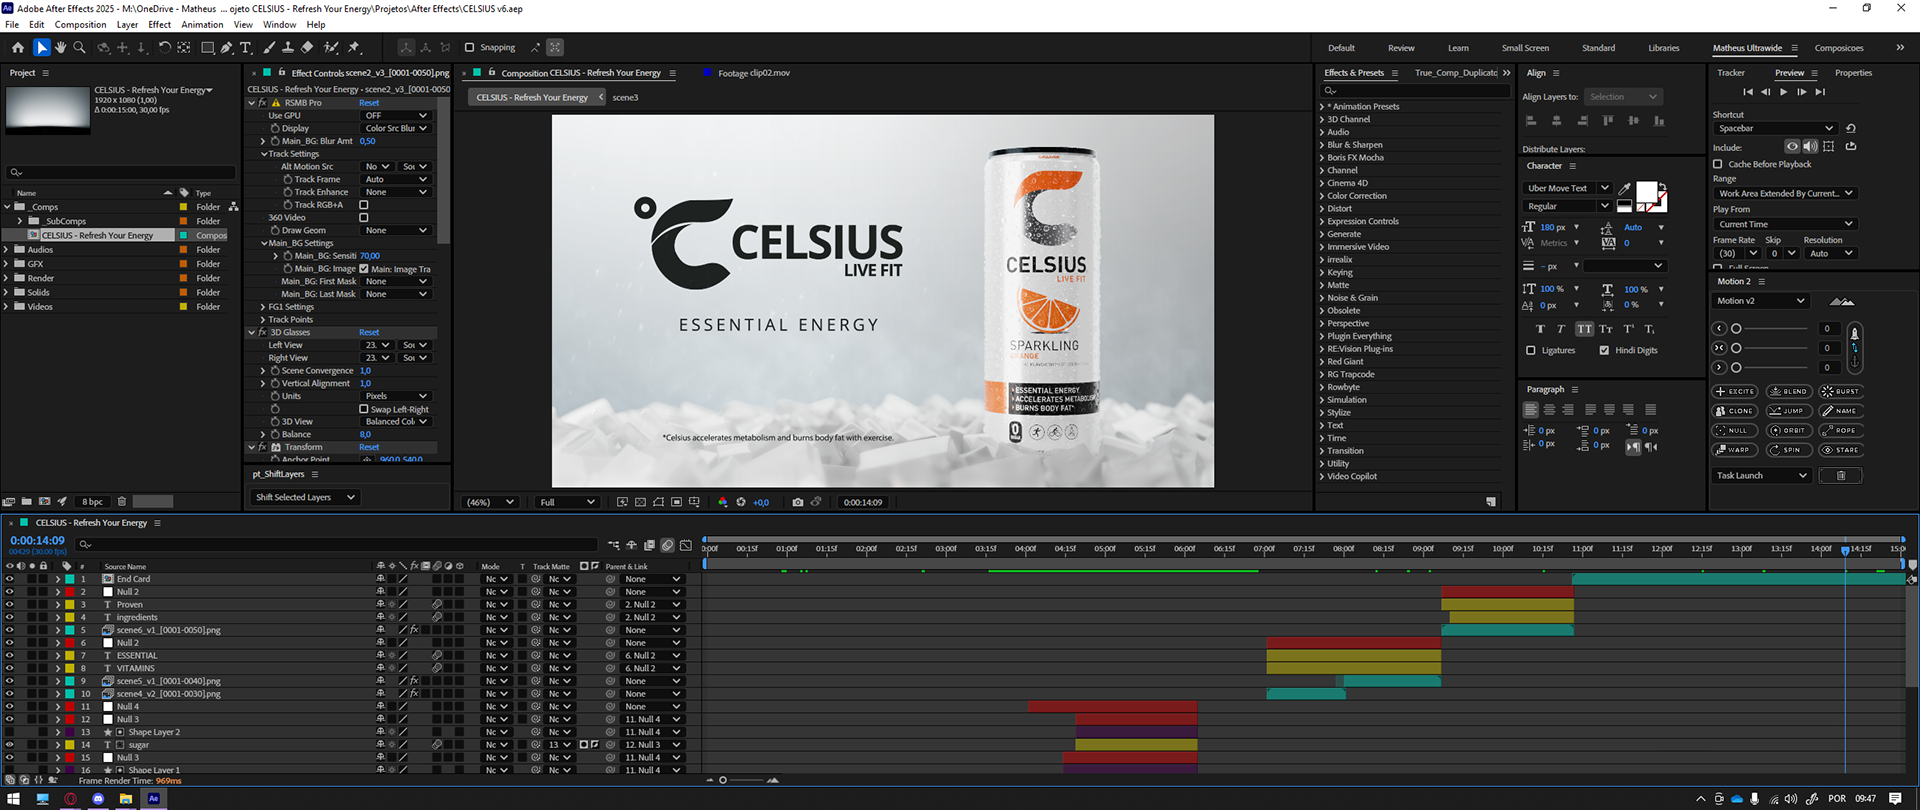Play the preview in Preview panel
Screen dimensions: 1920x810
(1783, 92)
